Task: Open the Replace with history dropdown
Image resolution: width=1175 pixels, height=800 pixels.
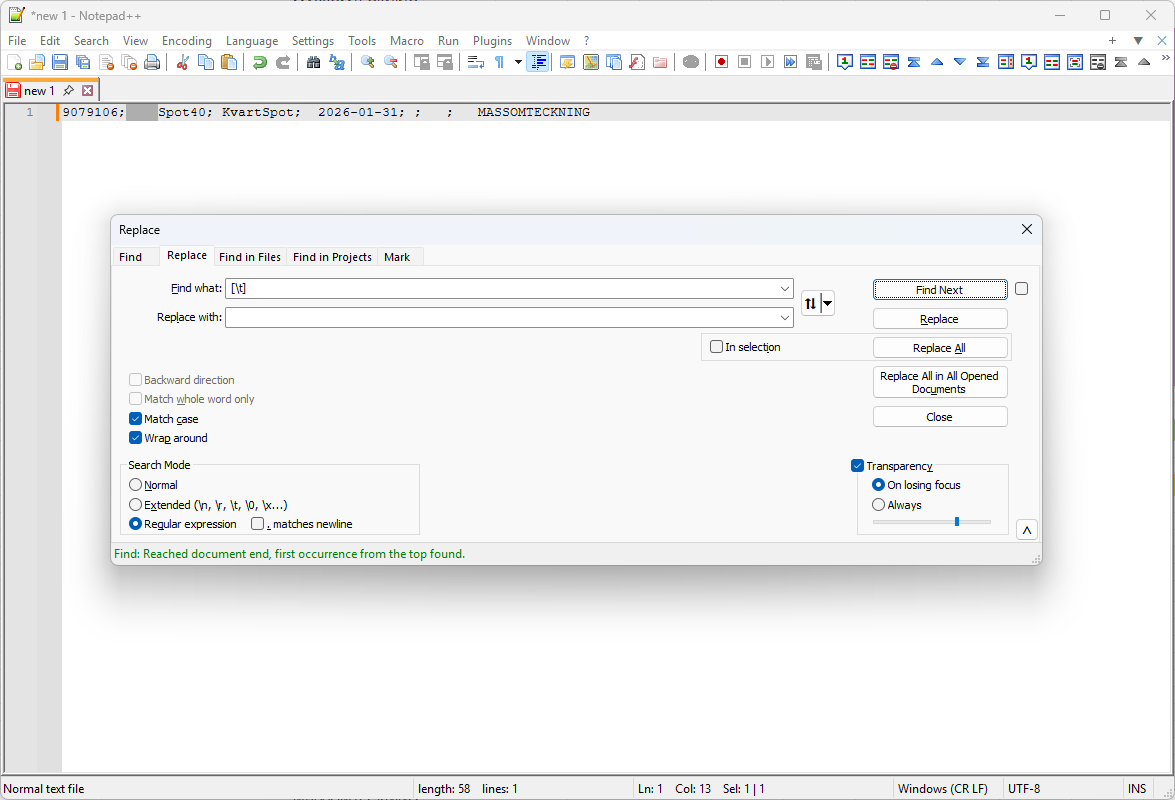Action: click(784, 317)
